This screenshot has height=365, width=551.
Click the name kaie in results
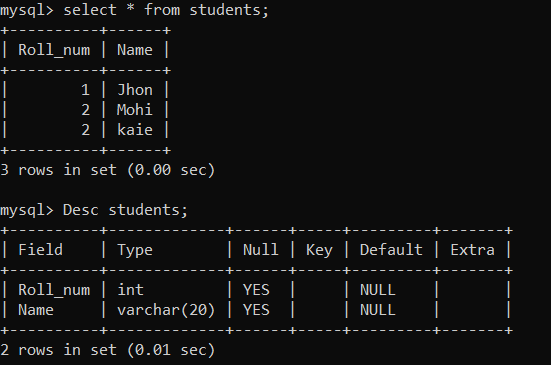pos(135,130)
